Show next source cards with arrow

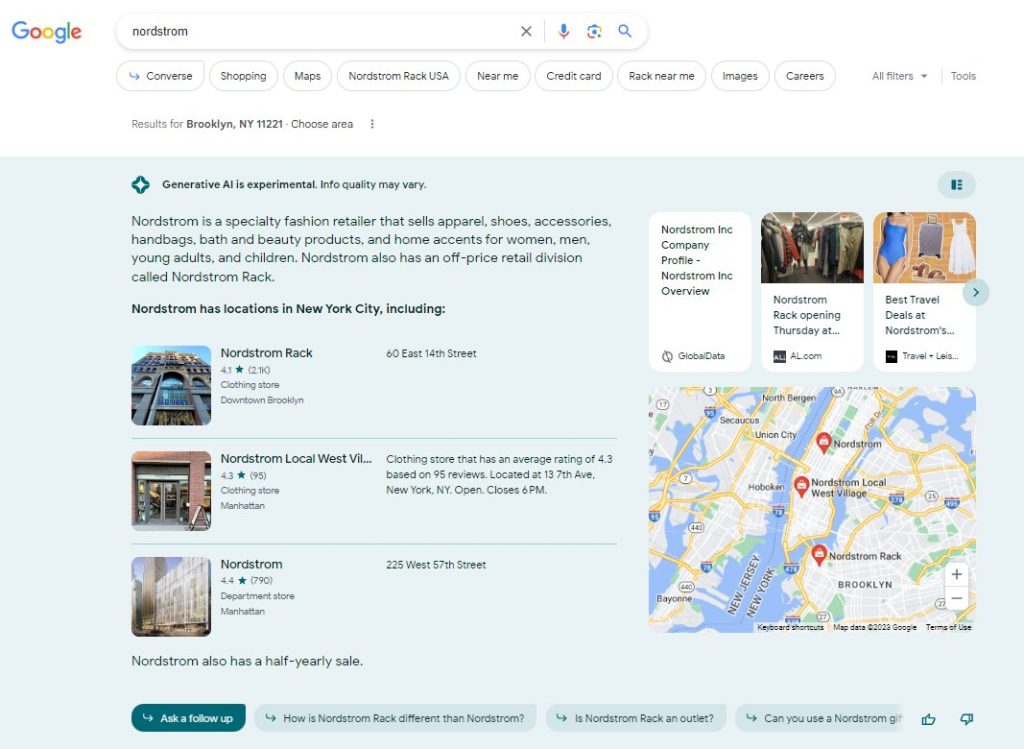[975, 292]
